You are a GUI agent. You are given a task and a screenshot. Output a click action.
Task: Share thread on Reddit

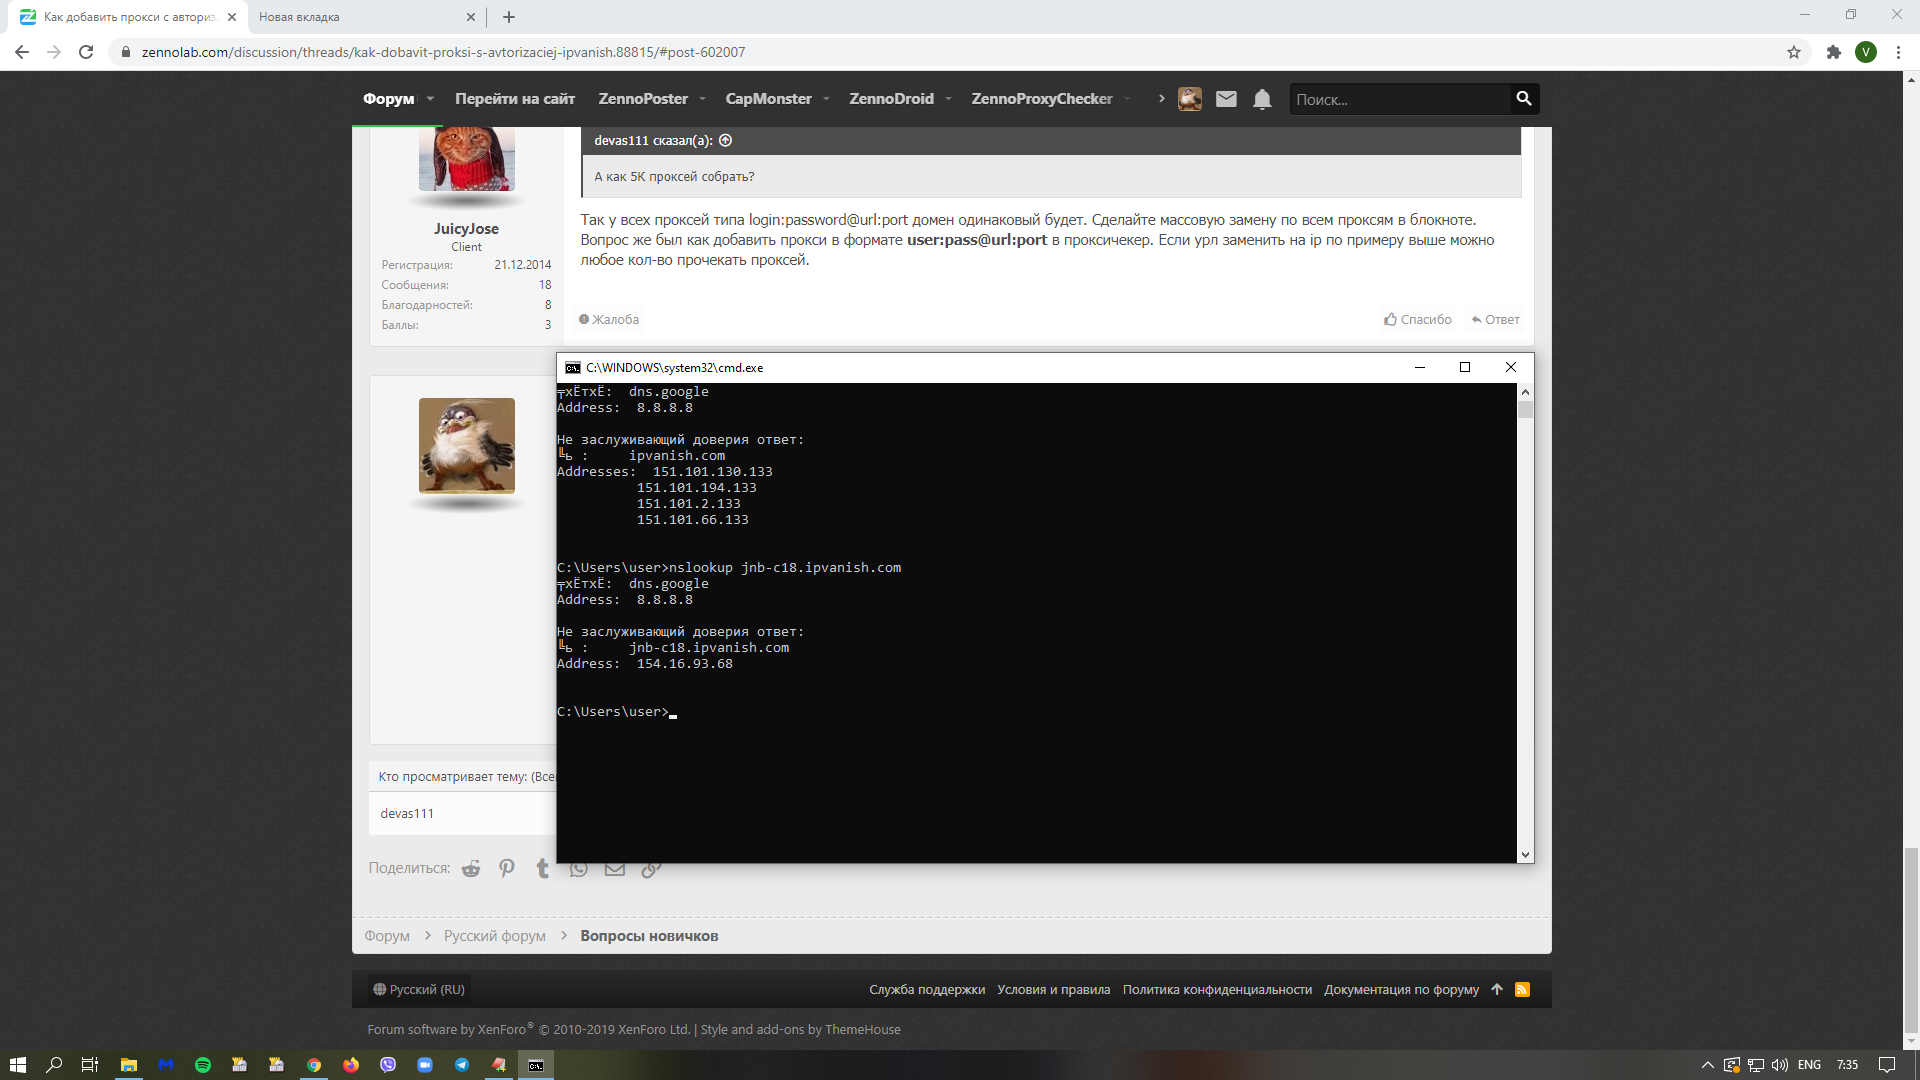tap(471, 868)
